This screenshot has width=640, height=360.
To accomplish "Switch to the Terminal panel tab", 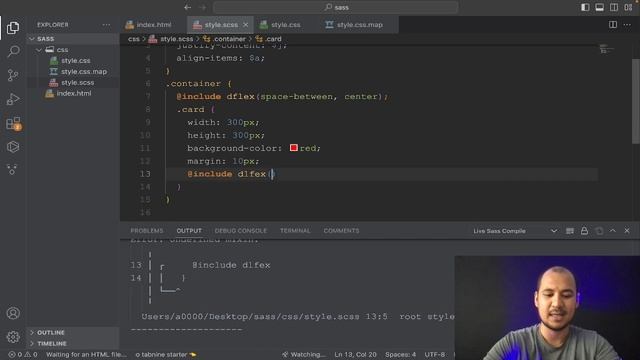I will pyautogui.click(x=295, y=231).
